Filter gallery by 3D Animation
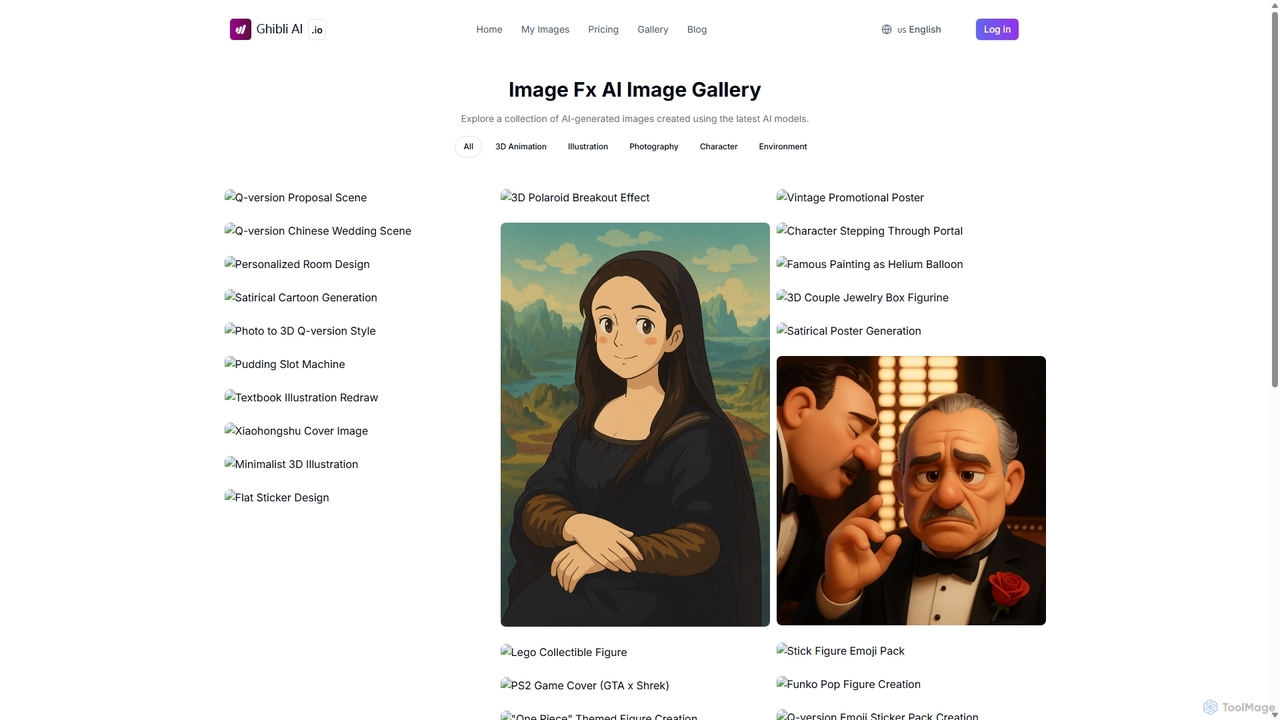Viewport: 1280px width, 720px height. tap(521, 147)
